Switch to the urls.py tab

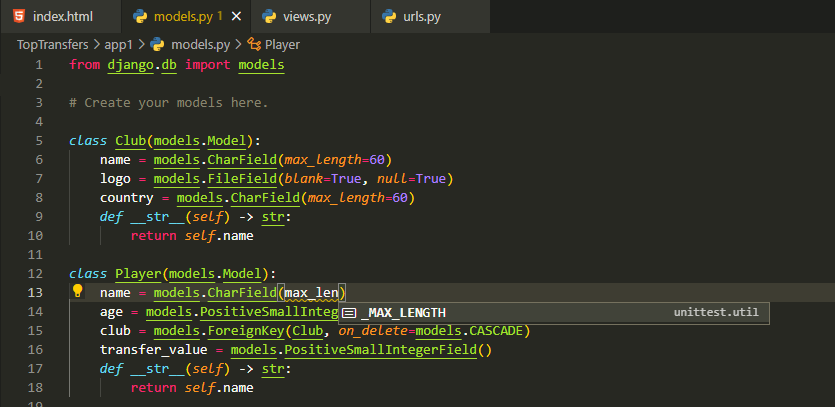[x=430, y=17]
